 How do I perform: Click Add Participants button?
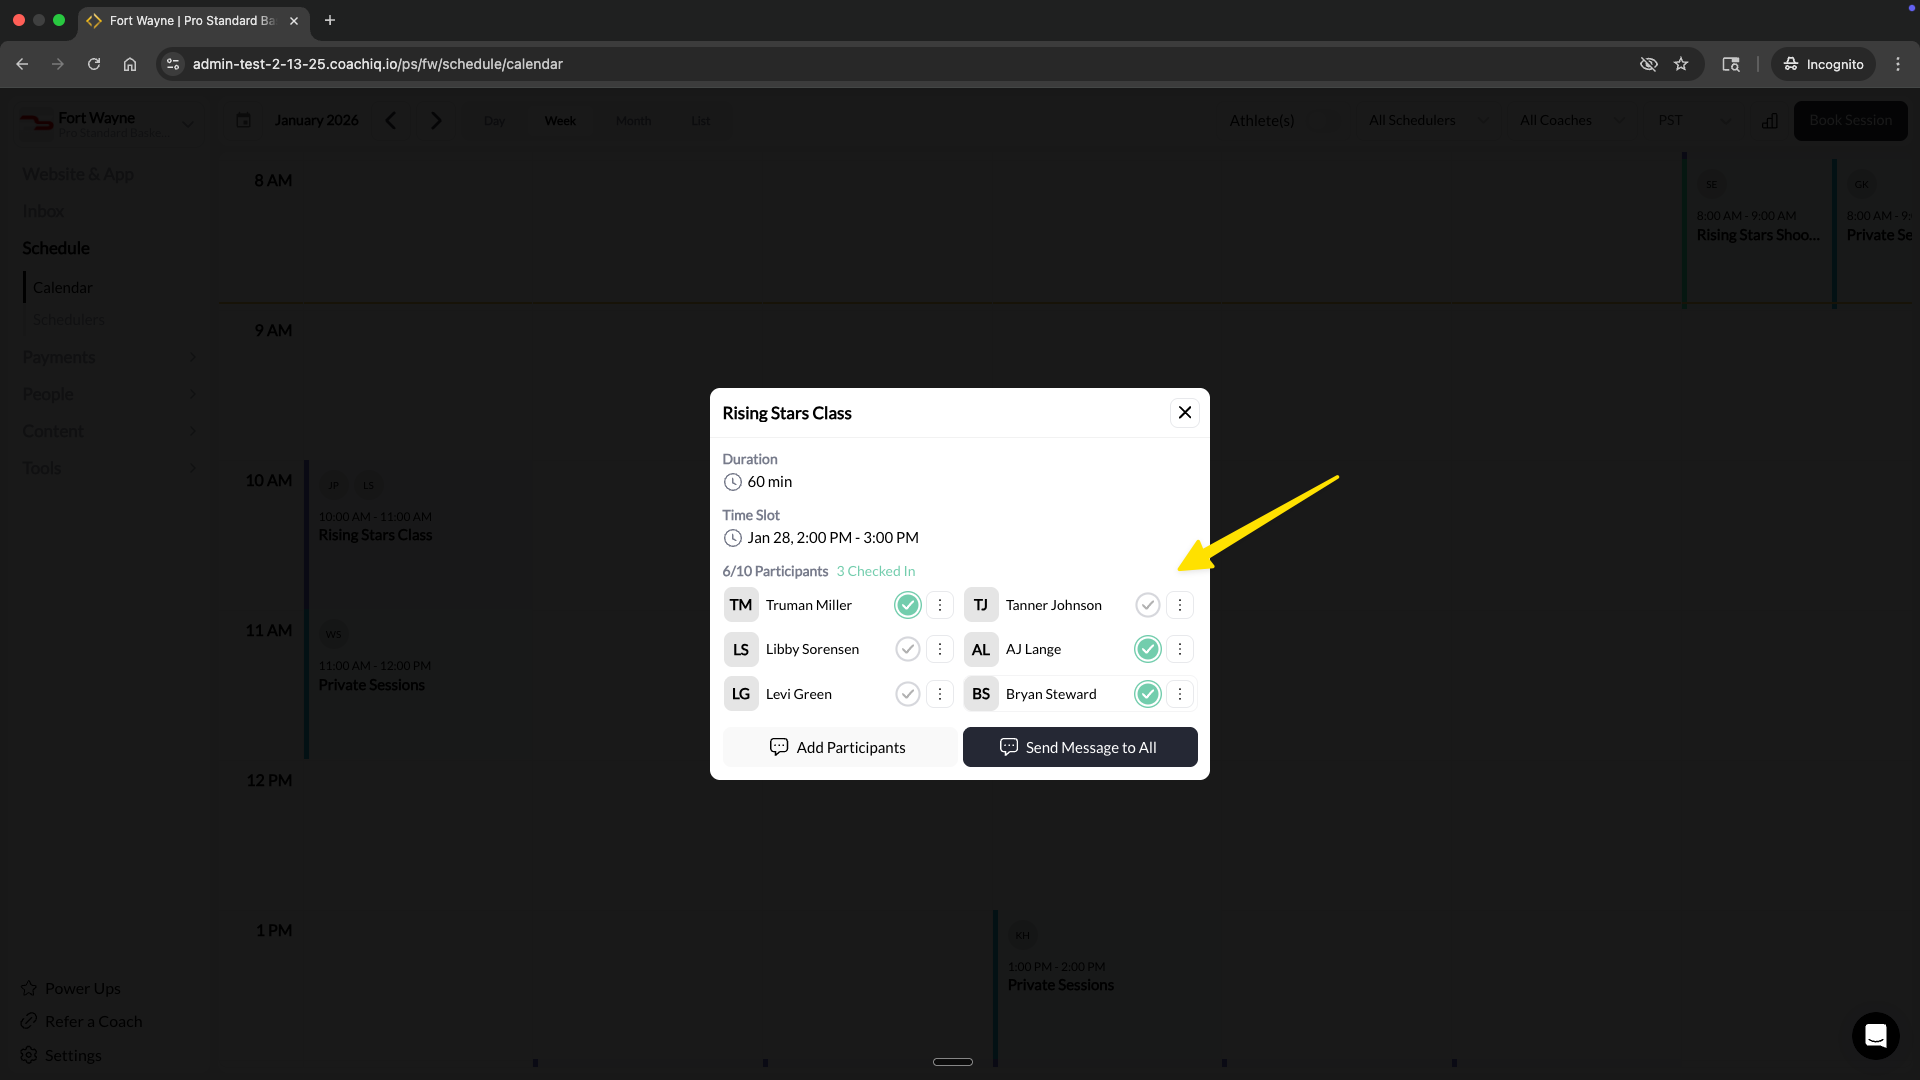(x=838, y=747)
